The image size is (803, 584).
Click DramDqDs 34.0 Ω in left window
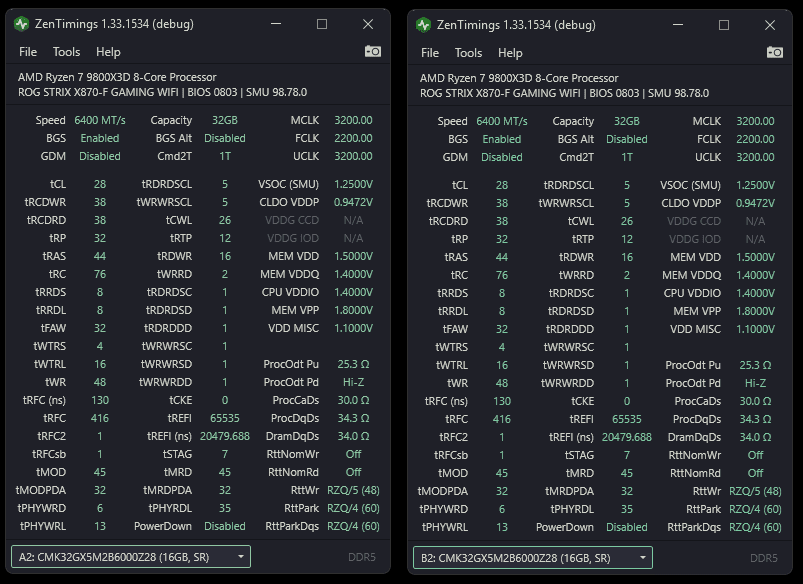point(353,436)
